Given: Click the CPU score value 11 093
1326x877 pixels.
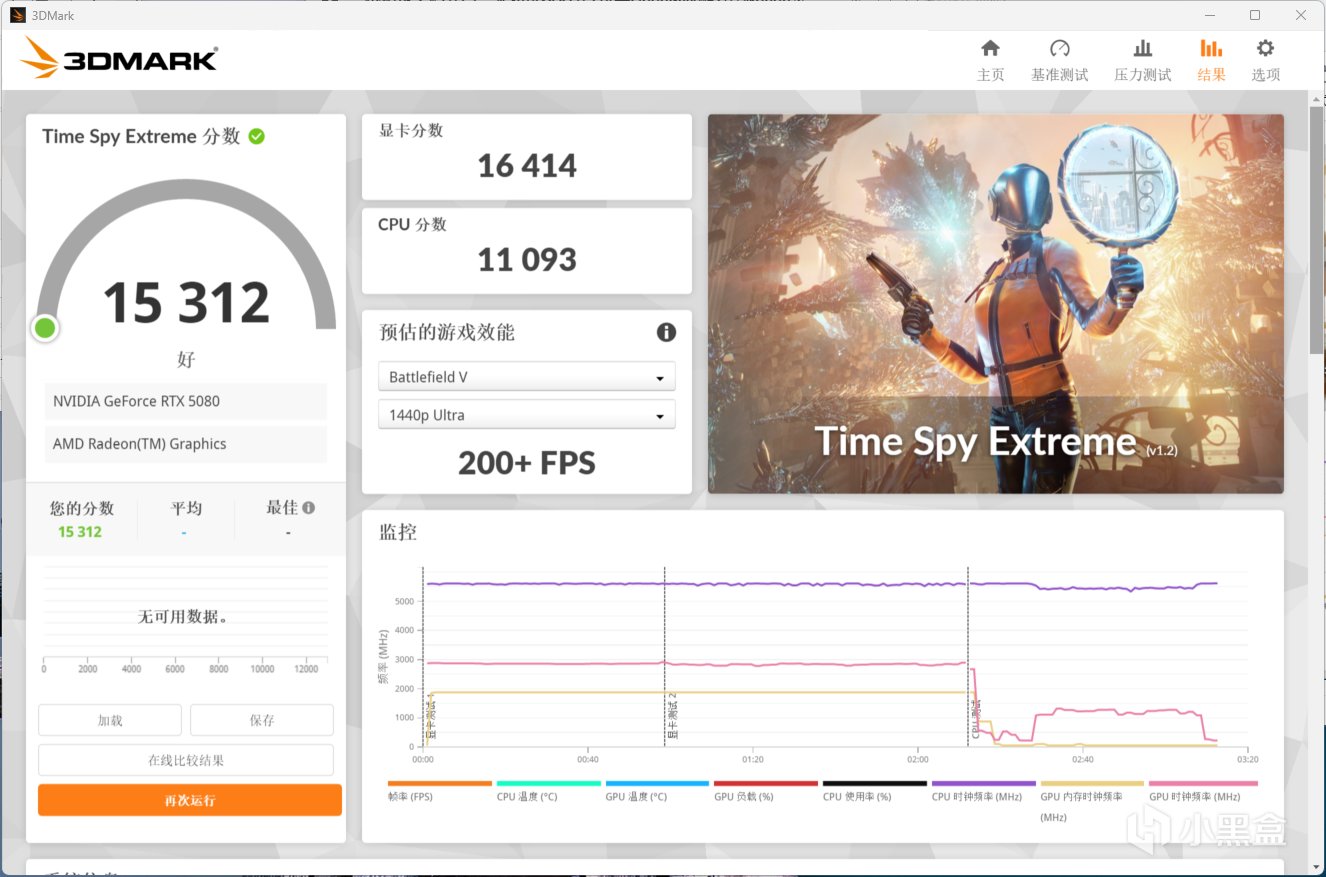Looking at the screenshot, I should tap(527, 260).
